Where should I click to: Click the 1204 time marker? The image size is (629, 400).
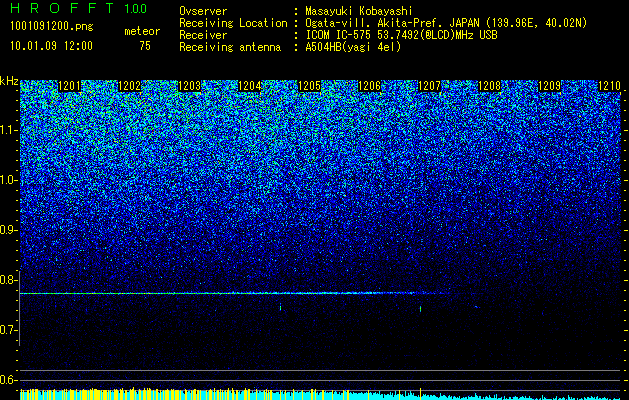point(250,86)
